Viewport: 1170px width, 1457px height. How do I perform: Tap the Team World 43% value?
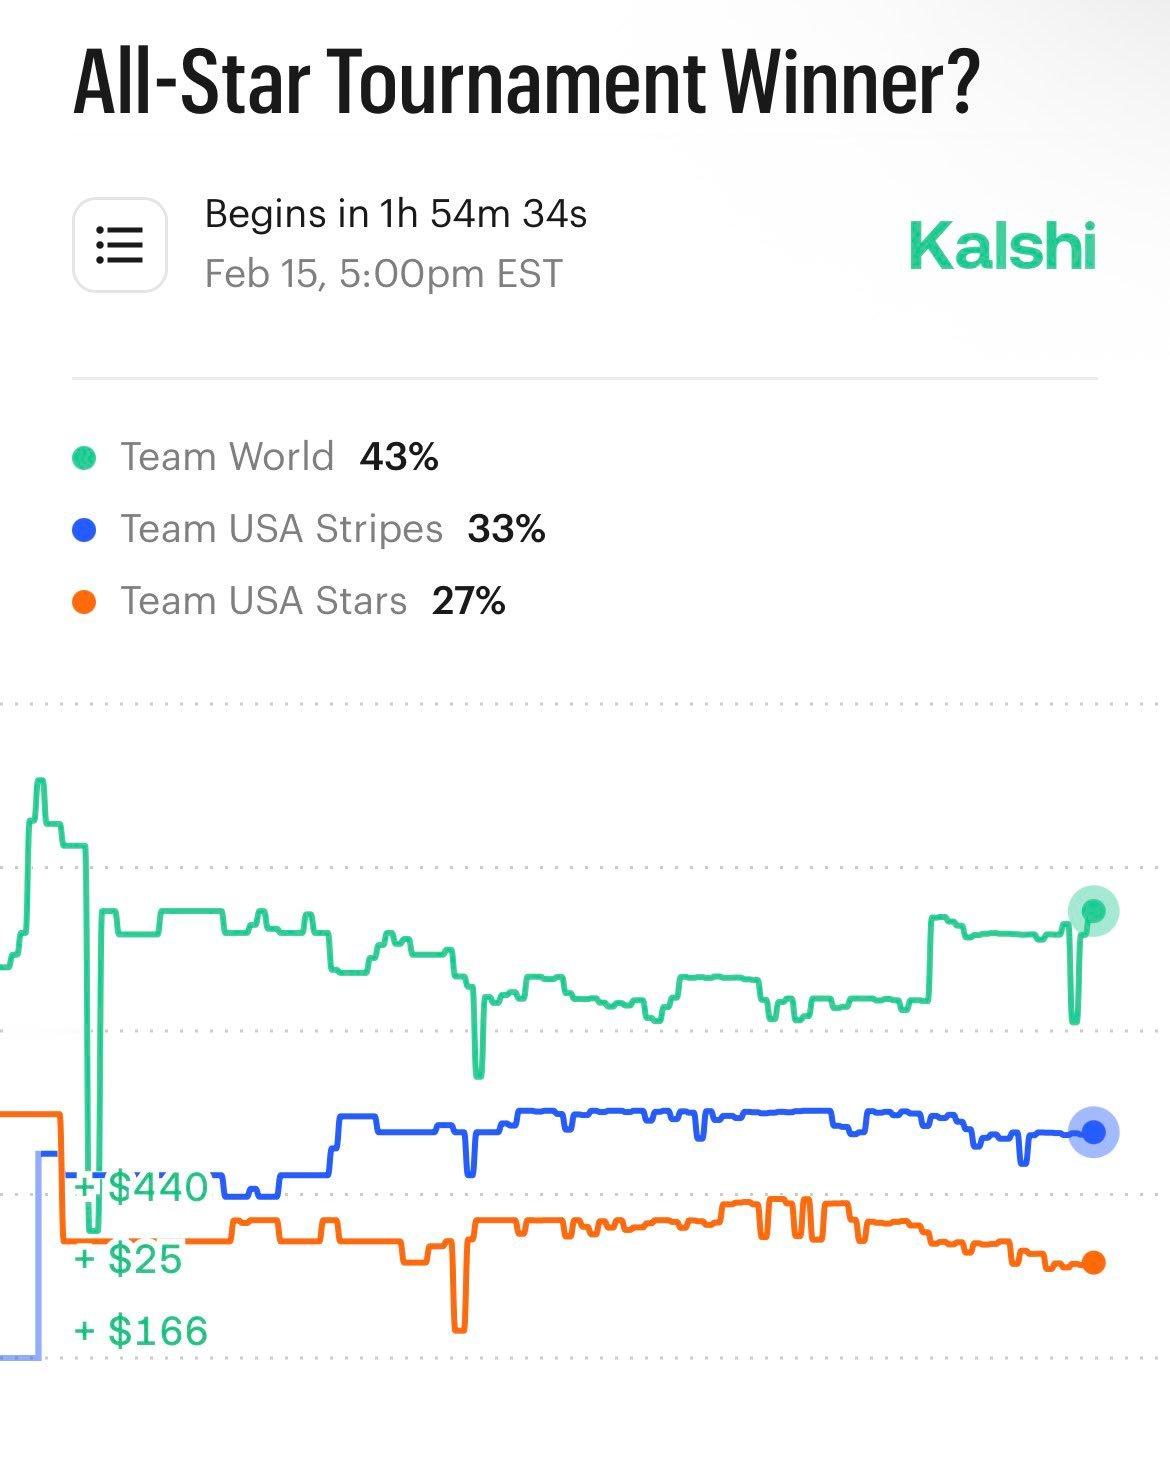pos(399,457)
